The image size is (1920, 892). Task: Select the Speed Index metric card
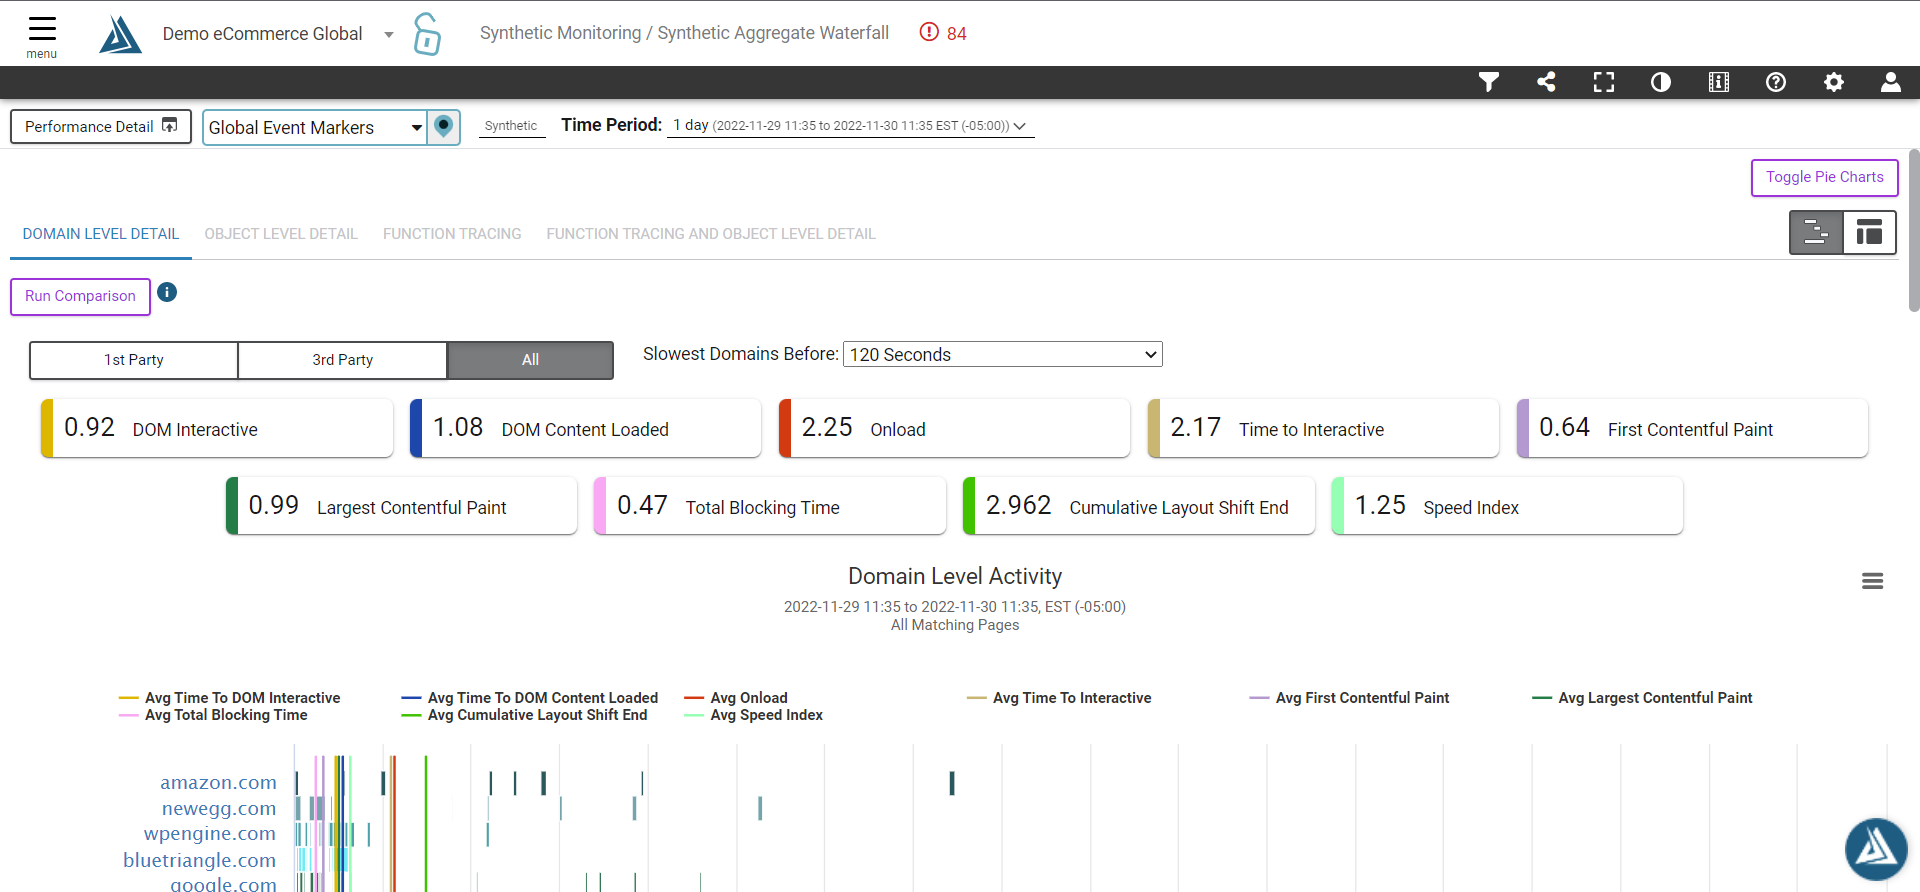pyautogui.click(x=1508, y=506)
